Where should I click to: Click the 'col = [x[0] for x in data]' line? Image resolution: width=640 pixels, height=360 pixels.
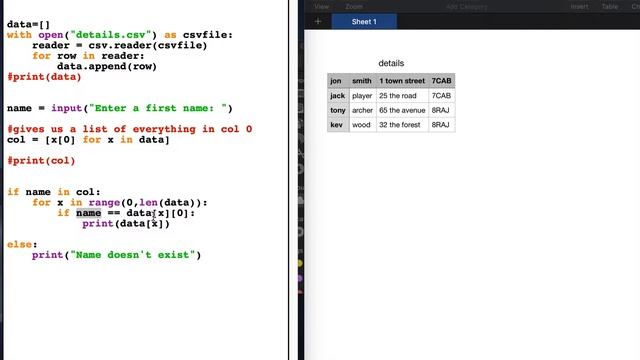click(x=88, y=140)
